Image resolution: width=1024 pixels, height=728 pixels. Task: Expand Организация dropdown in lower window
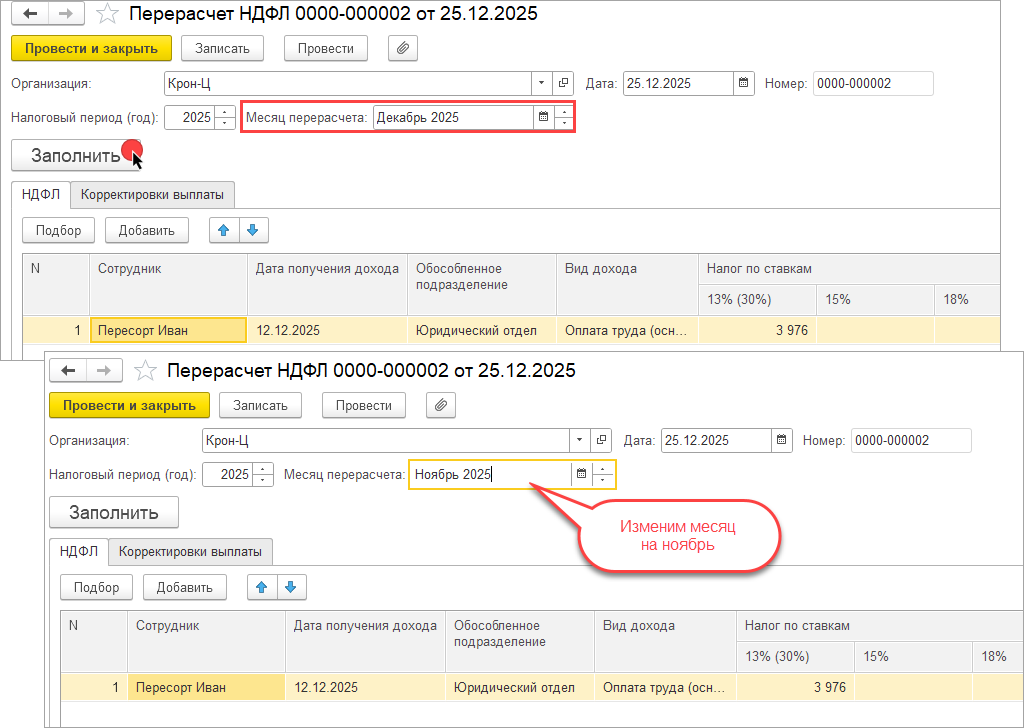coord(579,440)
